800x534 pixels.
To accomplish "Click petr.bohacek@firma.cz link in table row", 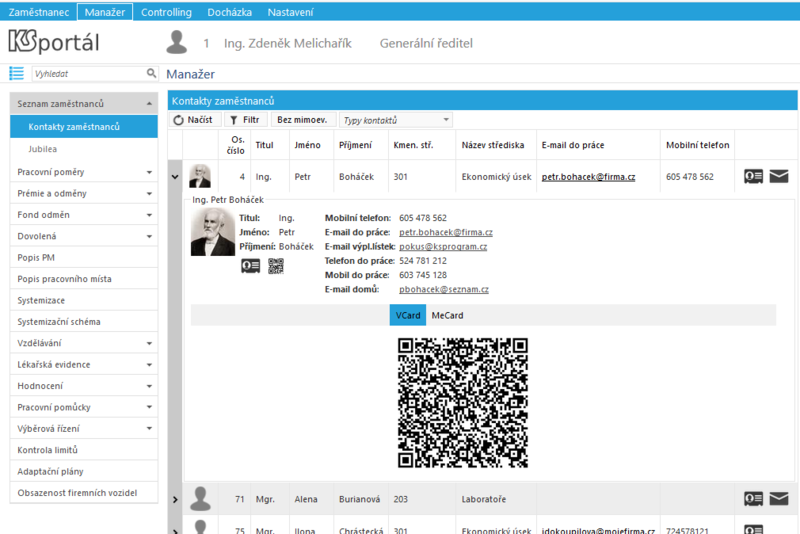I will [588, 176].
